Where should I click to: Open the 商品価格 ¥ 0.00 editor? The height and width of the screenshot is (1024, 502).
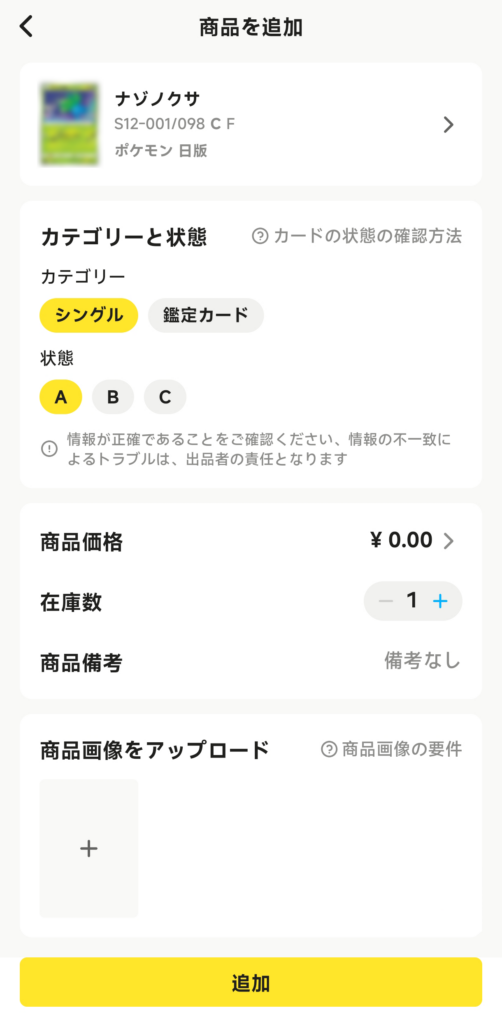tap(251, 541)
